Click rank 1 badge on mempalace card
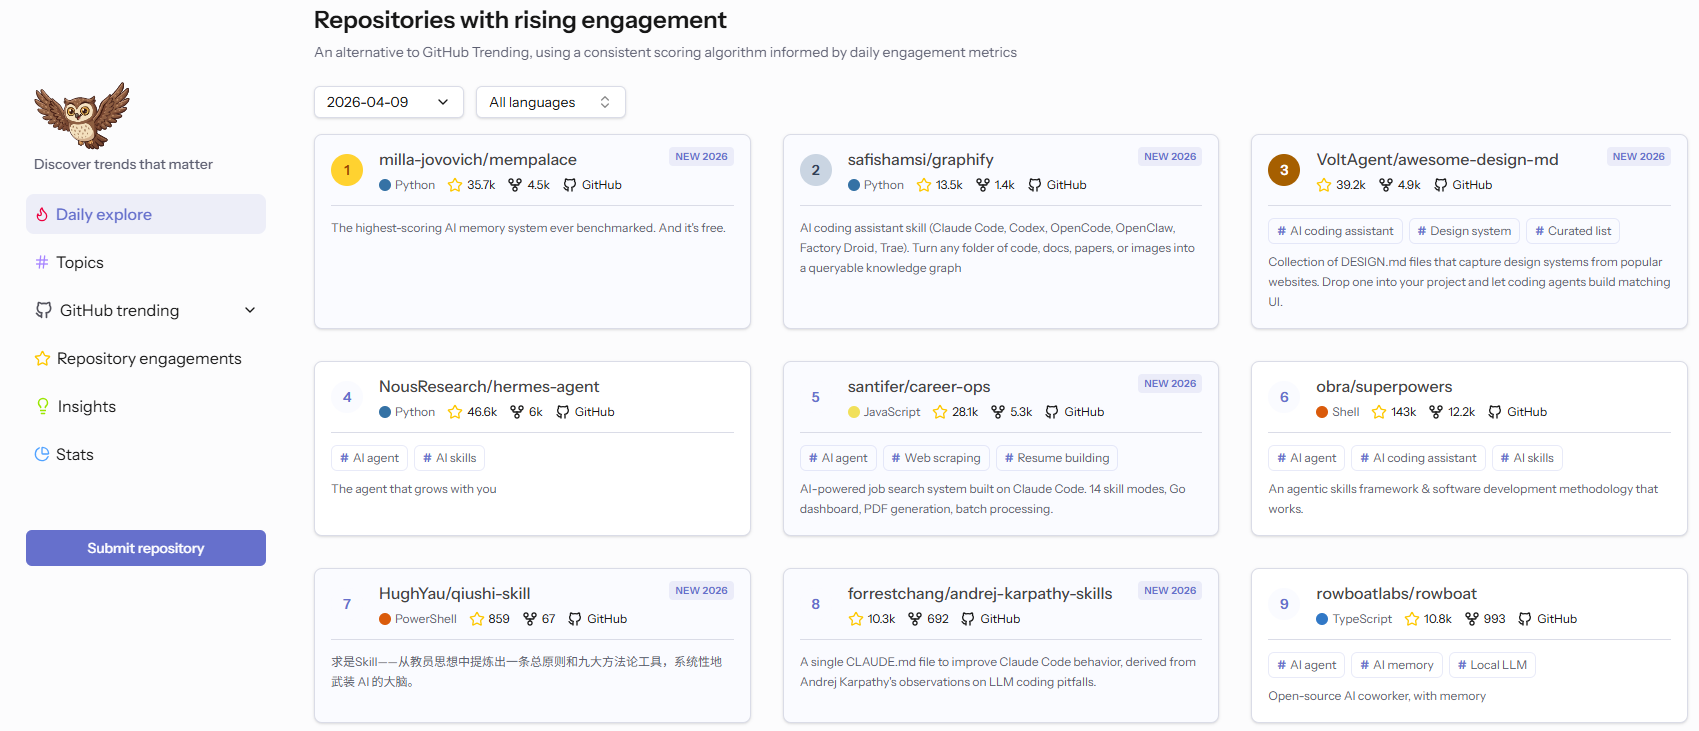 [x=347, y=170]
